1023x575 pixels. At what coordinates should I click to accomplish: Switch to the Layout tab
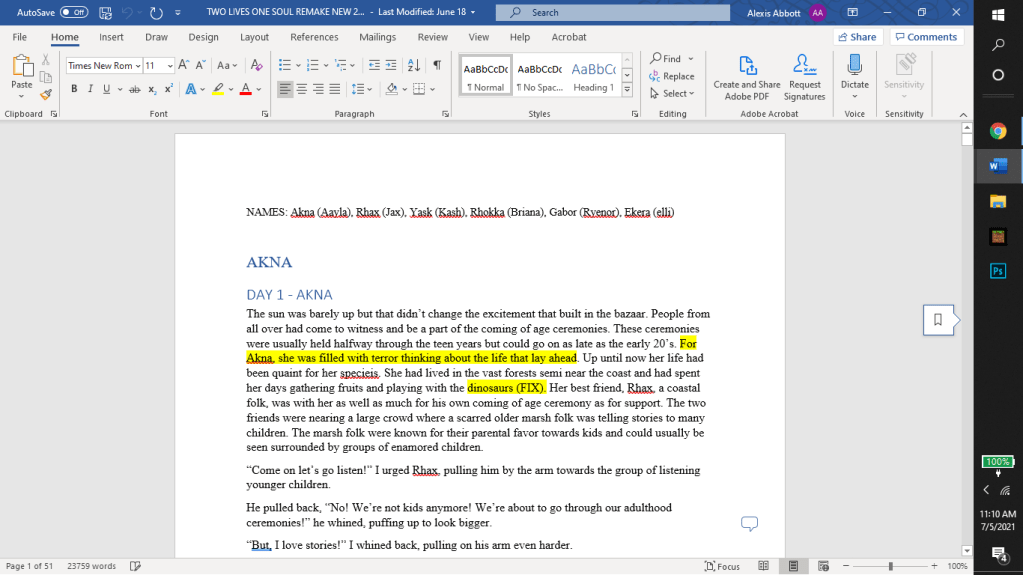pos(254,37)
